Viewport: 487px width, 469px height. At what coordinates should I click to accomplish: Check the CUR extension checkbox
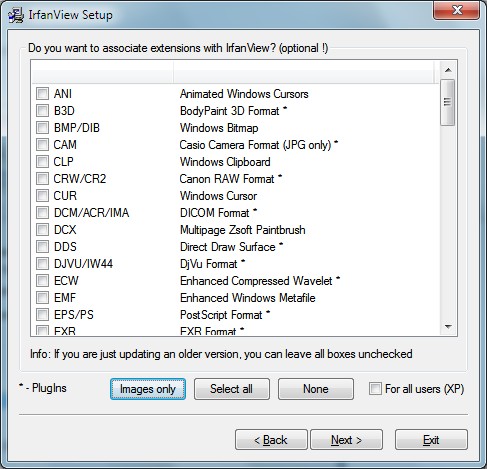[42, 196]
